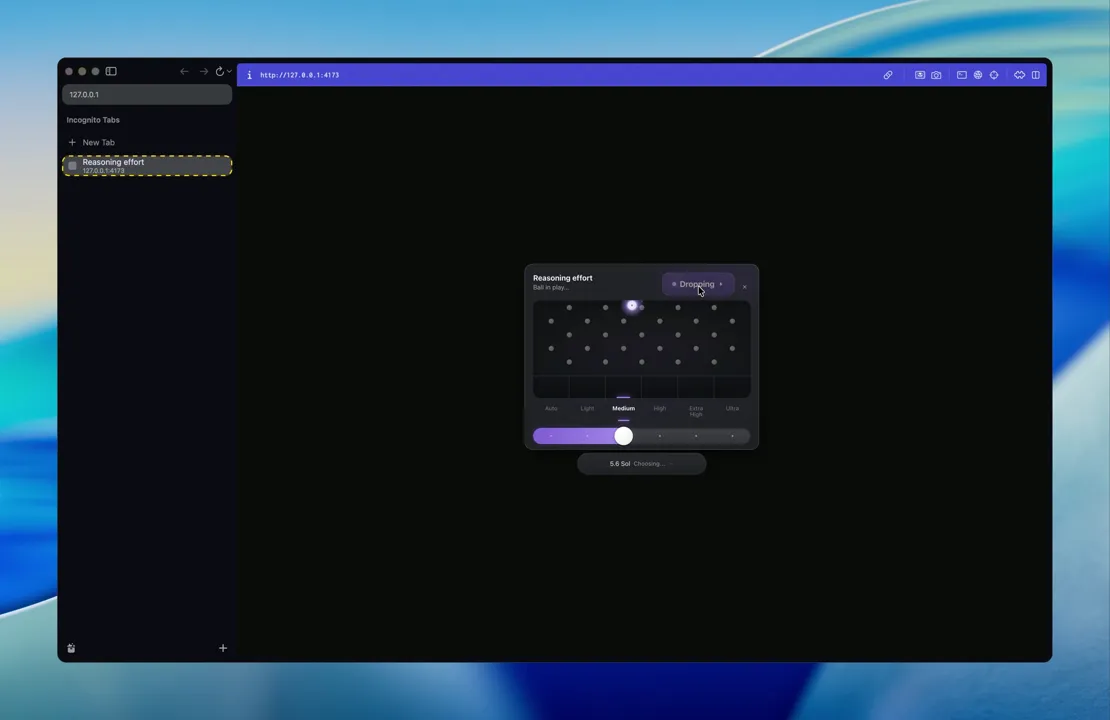
Task: Click the Incognito Tabs heading
Action: [93, 120]
